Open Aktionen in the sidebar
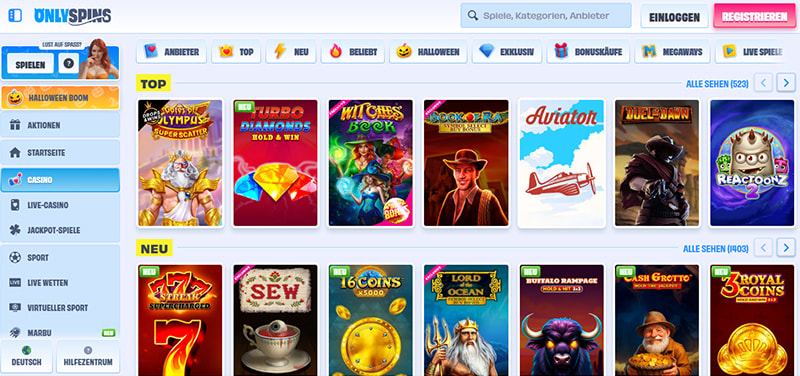Screen dimensions: 800x376 pos(60,125)
